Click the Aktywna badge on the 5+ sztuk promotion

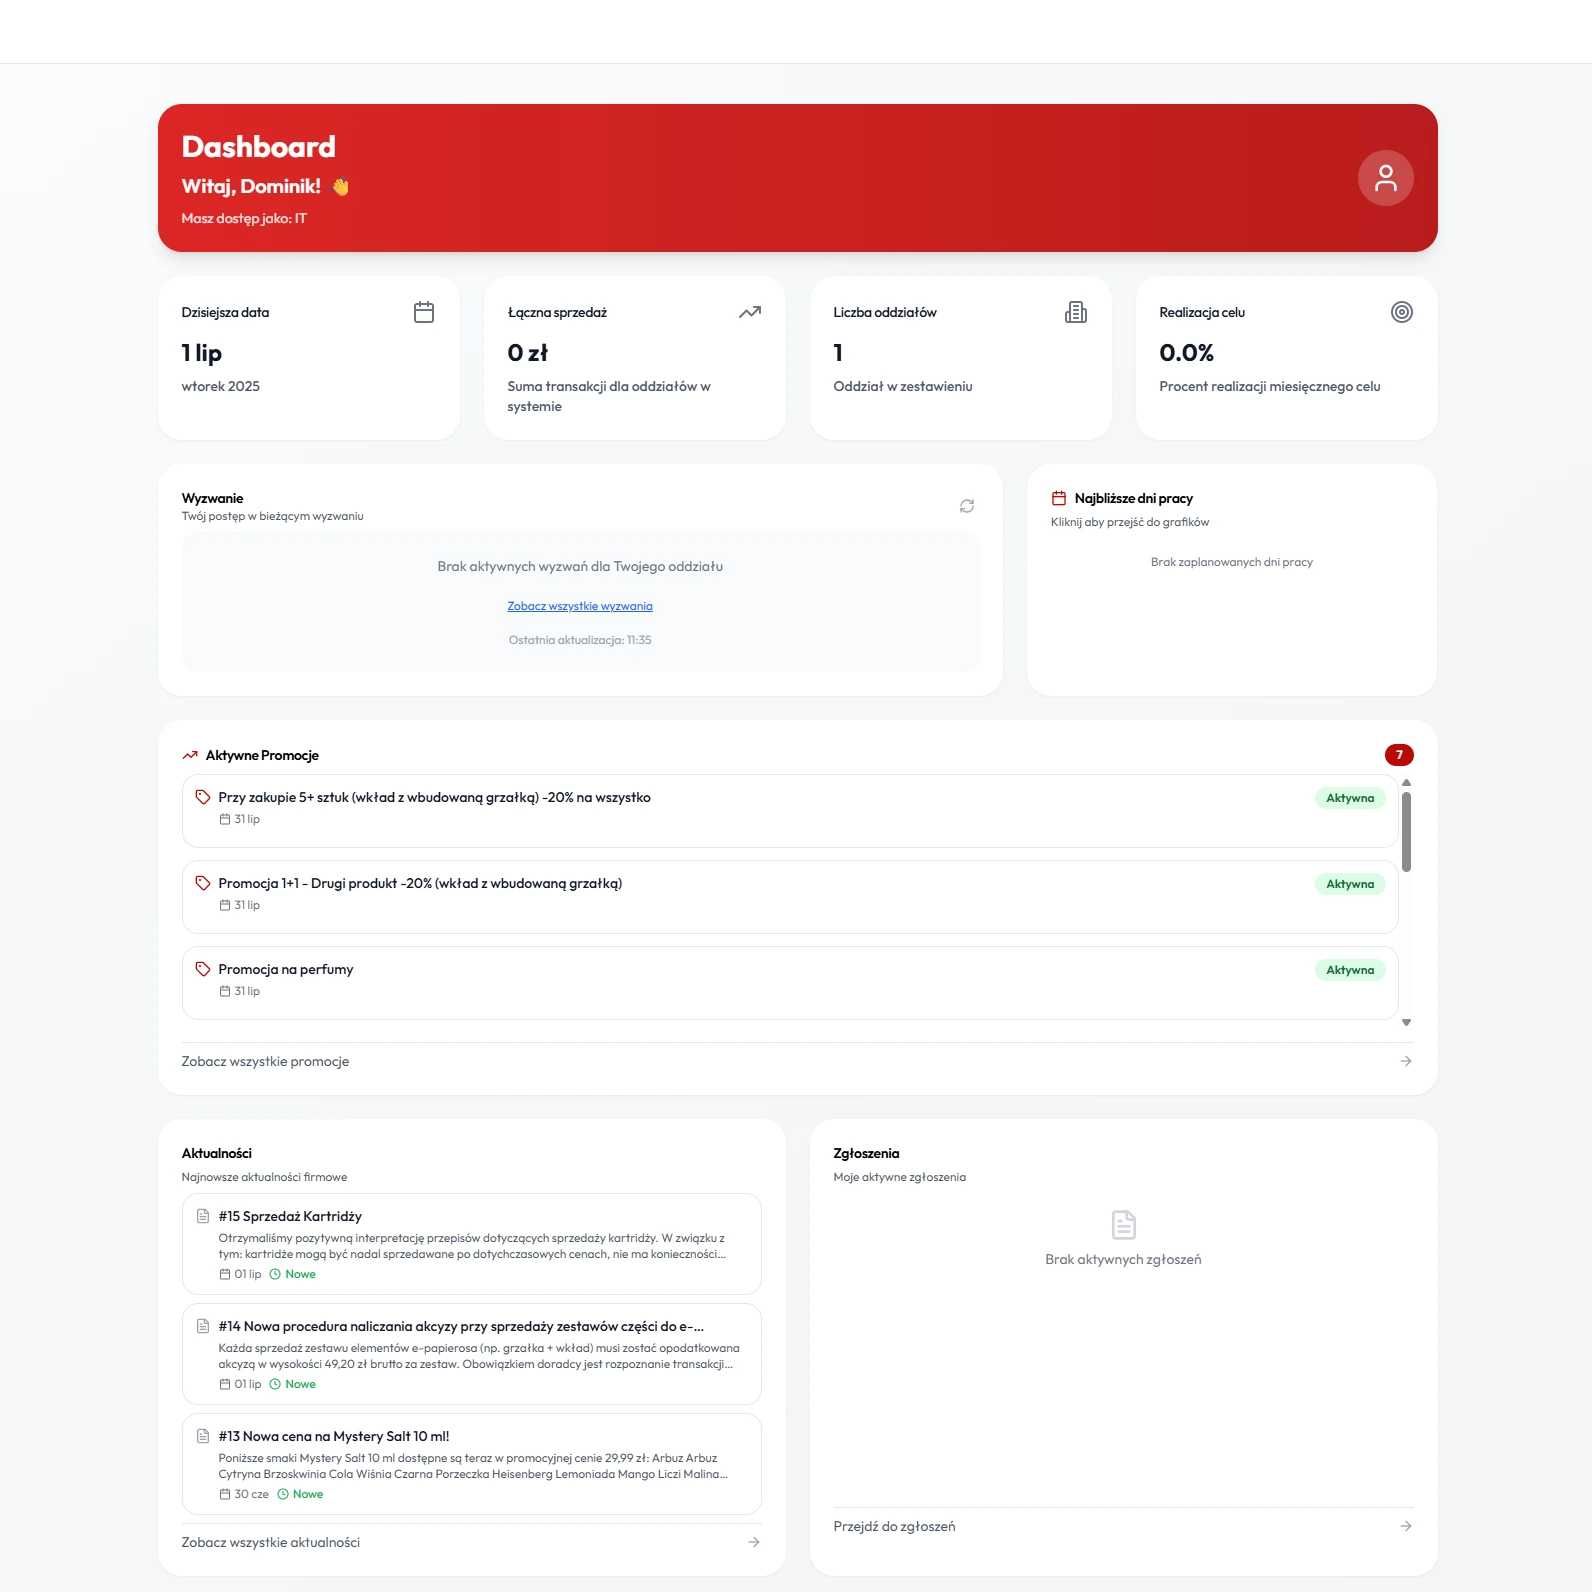point(1350,798)
